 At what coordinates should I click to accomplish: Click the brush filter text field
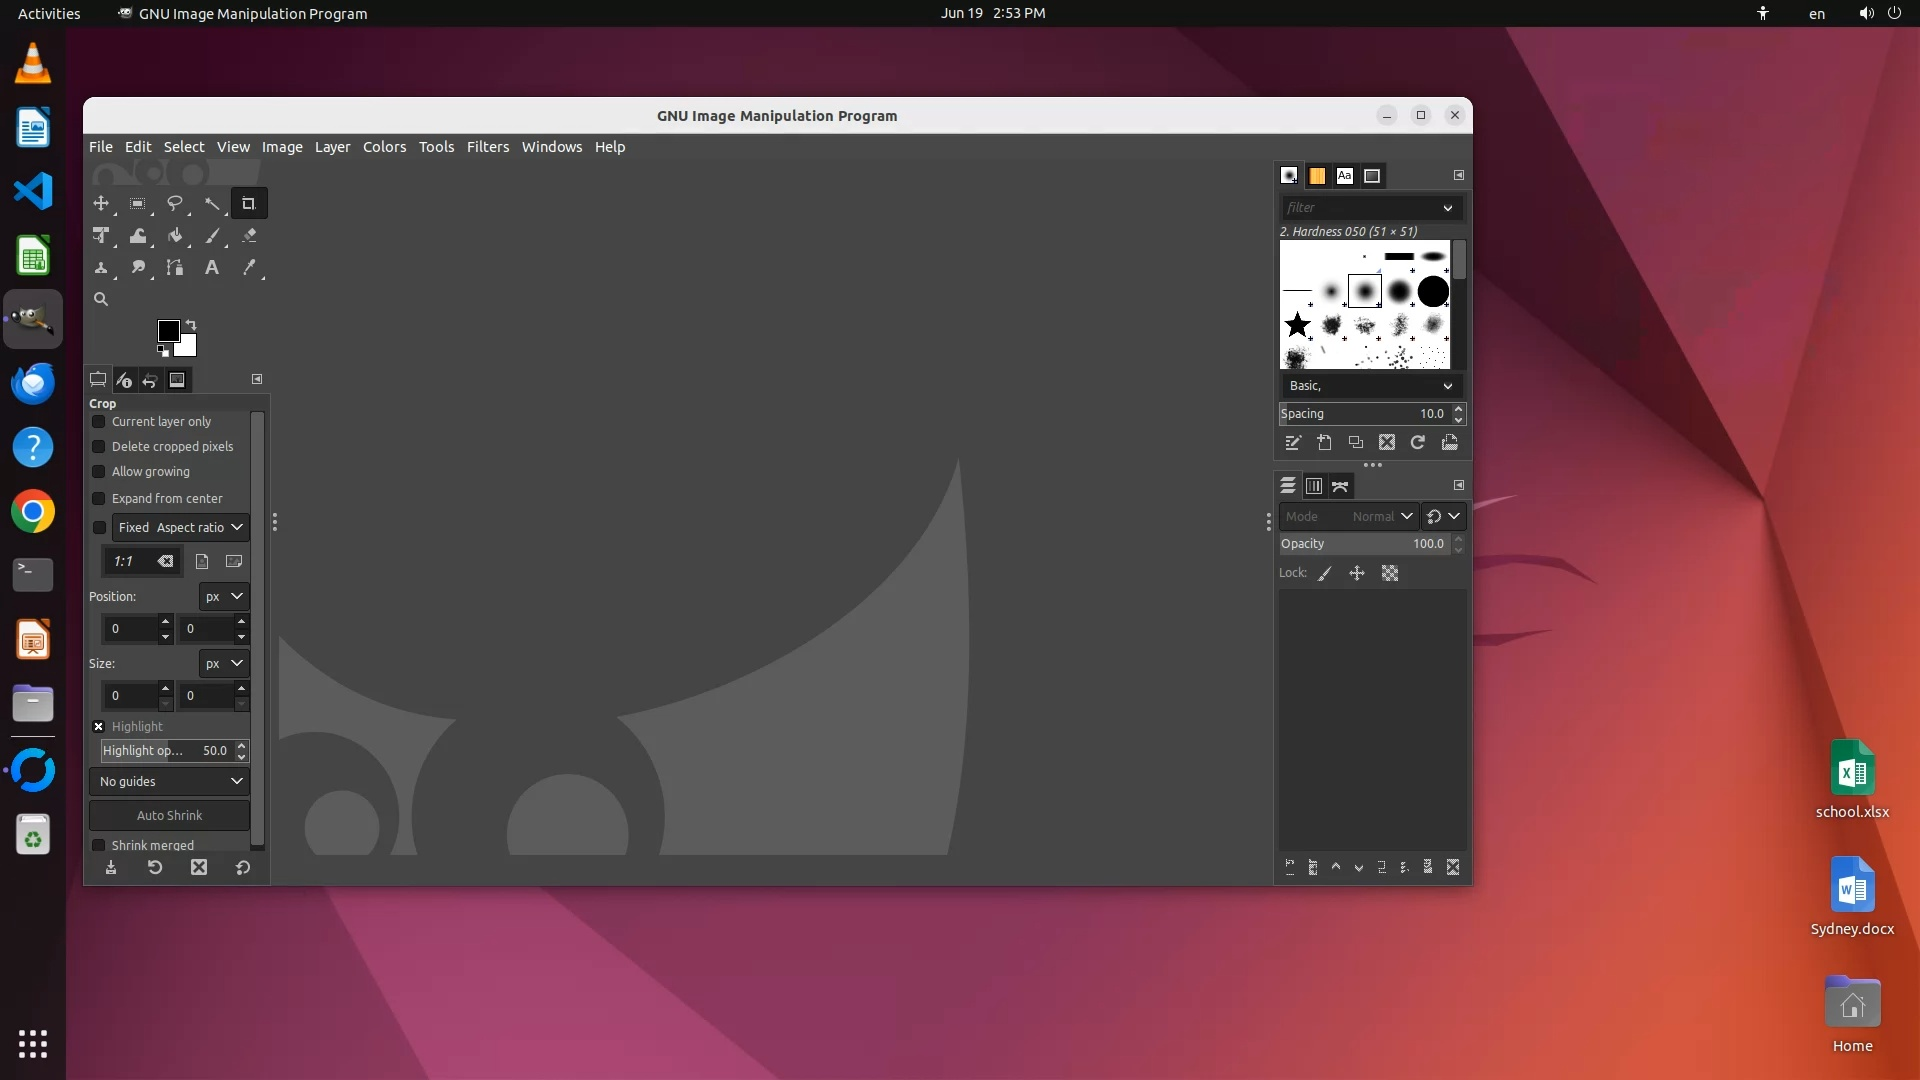pos(1360,208)
